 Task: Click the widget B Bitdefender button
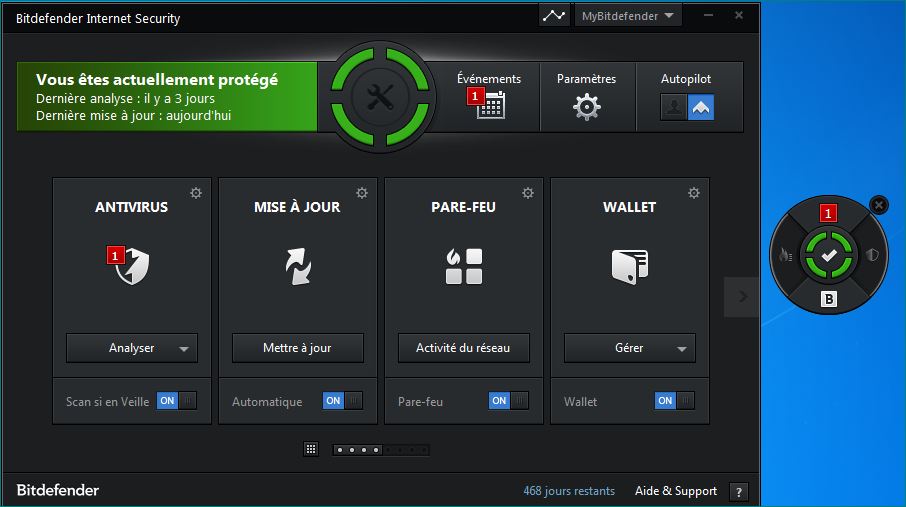click(x=829, y=299)
